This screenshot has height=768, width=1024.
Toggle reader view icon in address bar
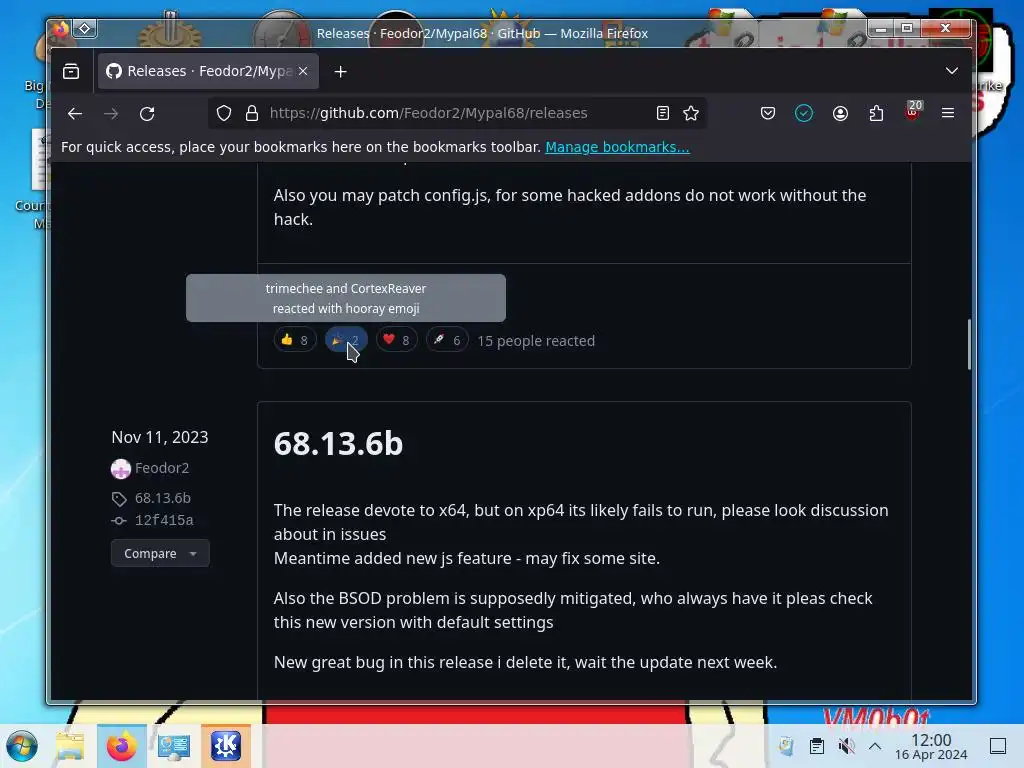(x=662, y=114)
